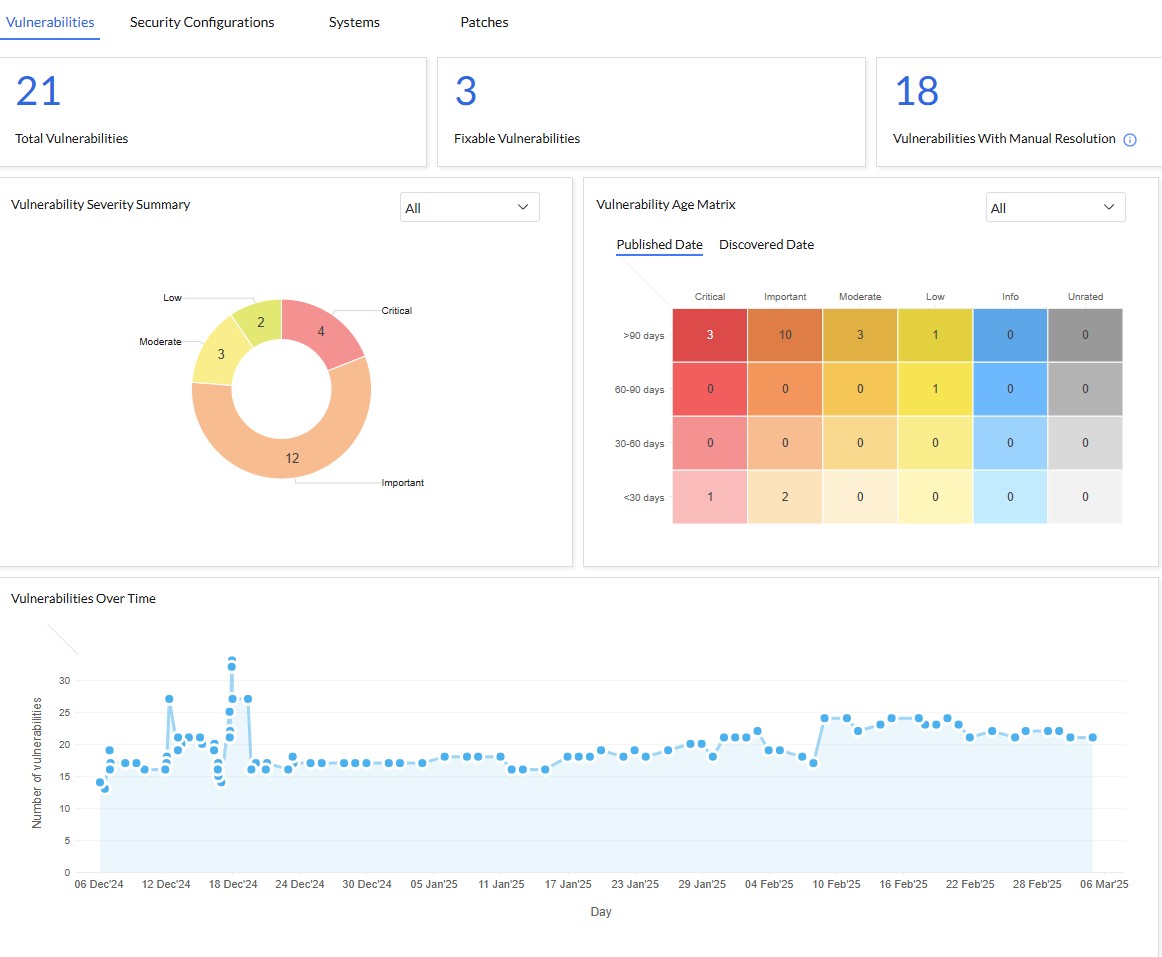Click the Critical >90 days matrix cell
The width and height of the screenshot is (1162, 957).
click(x=710, y=335)
